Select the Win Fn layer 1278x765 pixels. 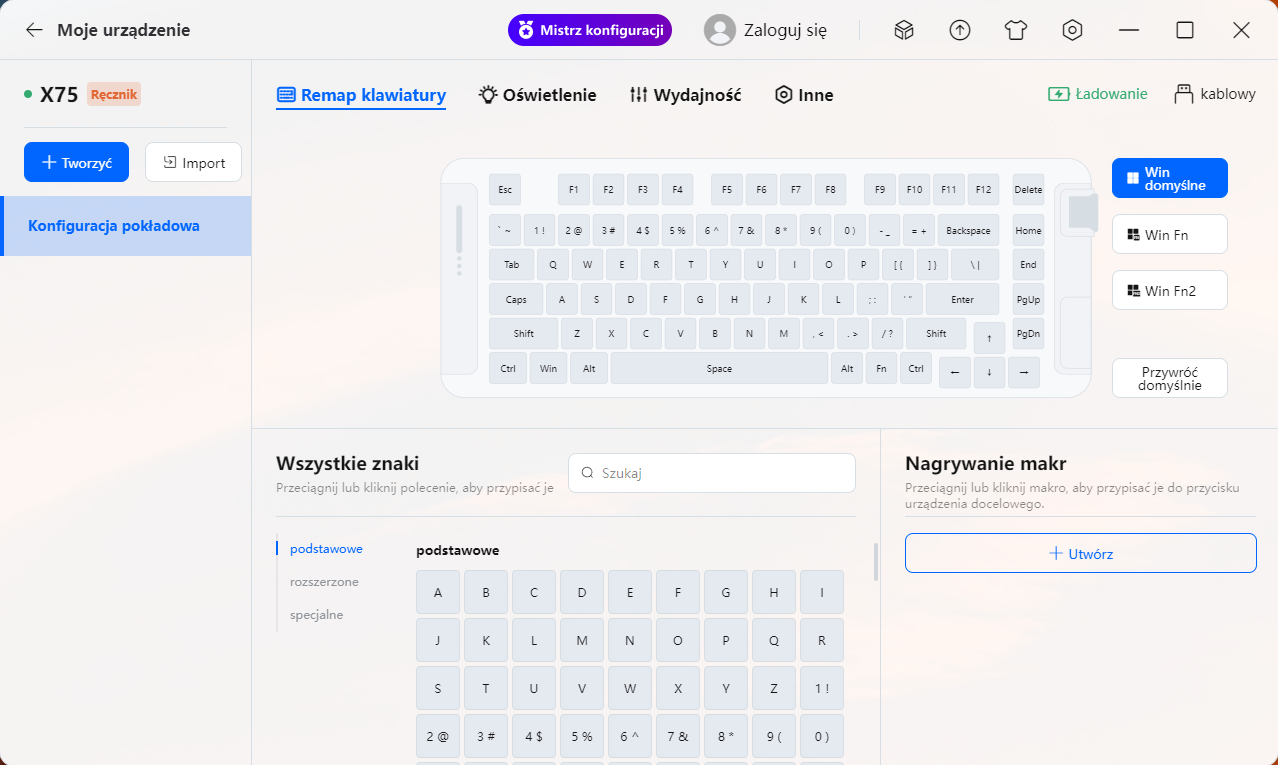pyautogui.click(x=1169, y=235)
